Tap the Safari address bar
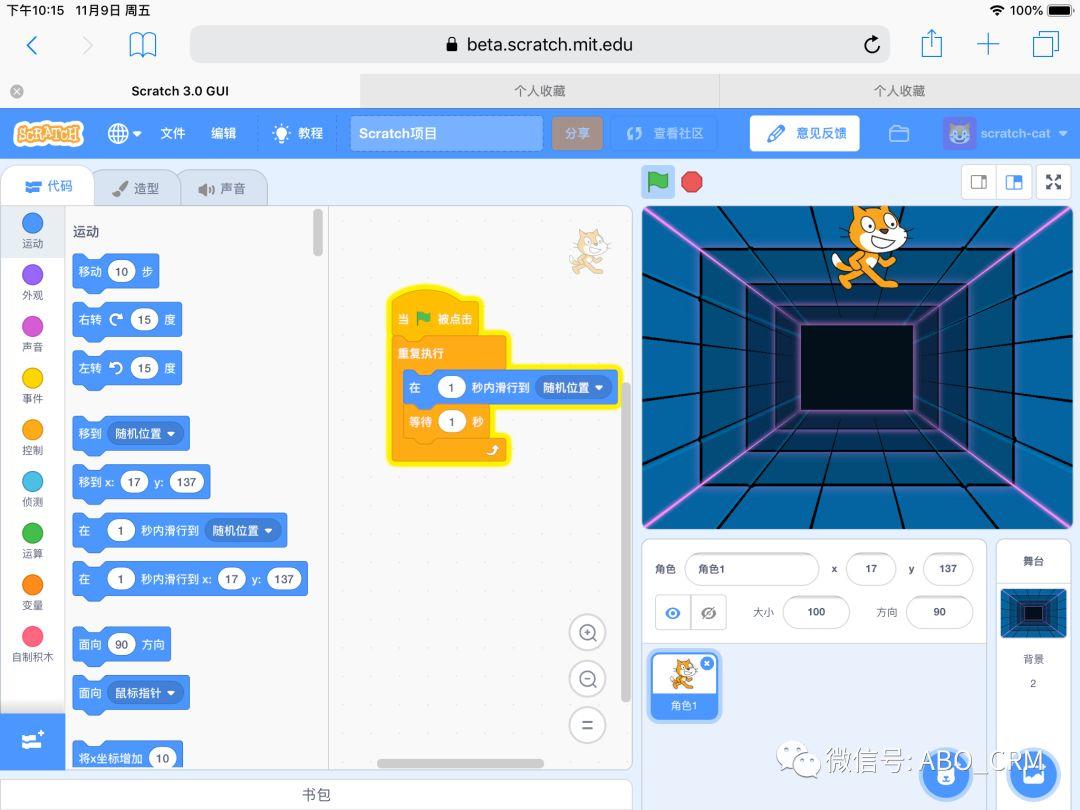1080x810 pixels. click(x=539, y=45)
